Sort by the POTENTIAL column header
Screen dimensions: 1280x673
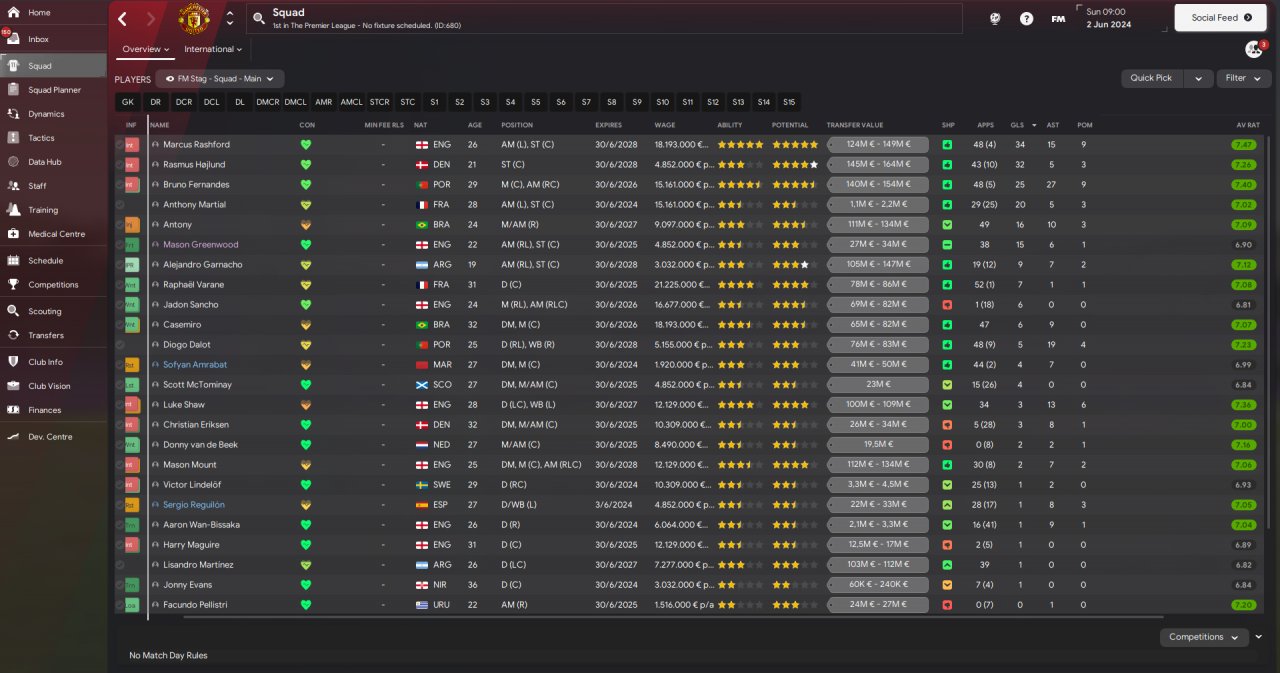[x=790, y=125]
